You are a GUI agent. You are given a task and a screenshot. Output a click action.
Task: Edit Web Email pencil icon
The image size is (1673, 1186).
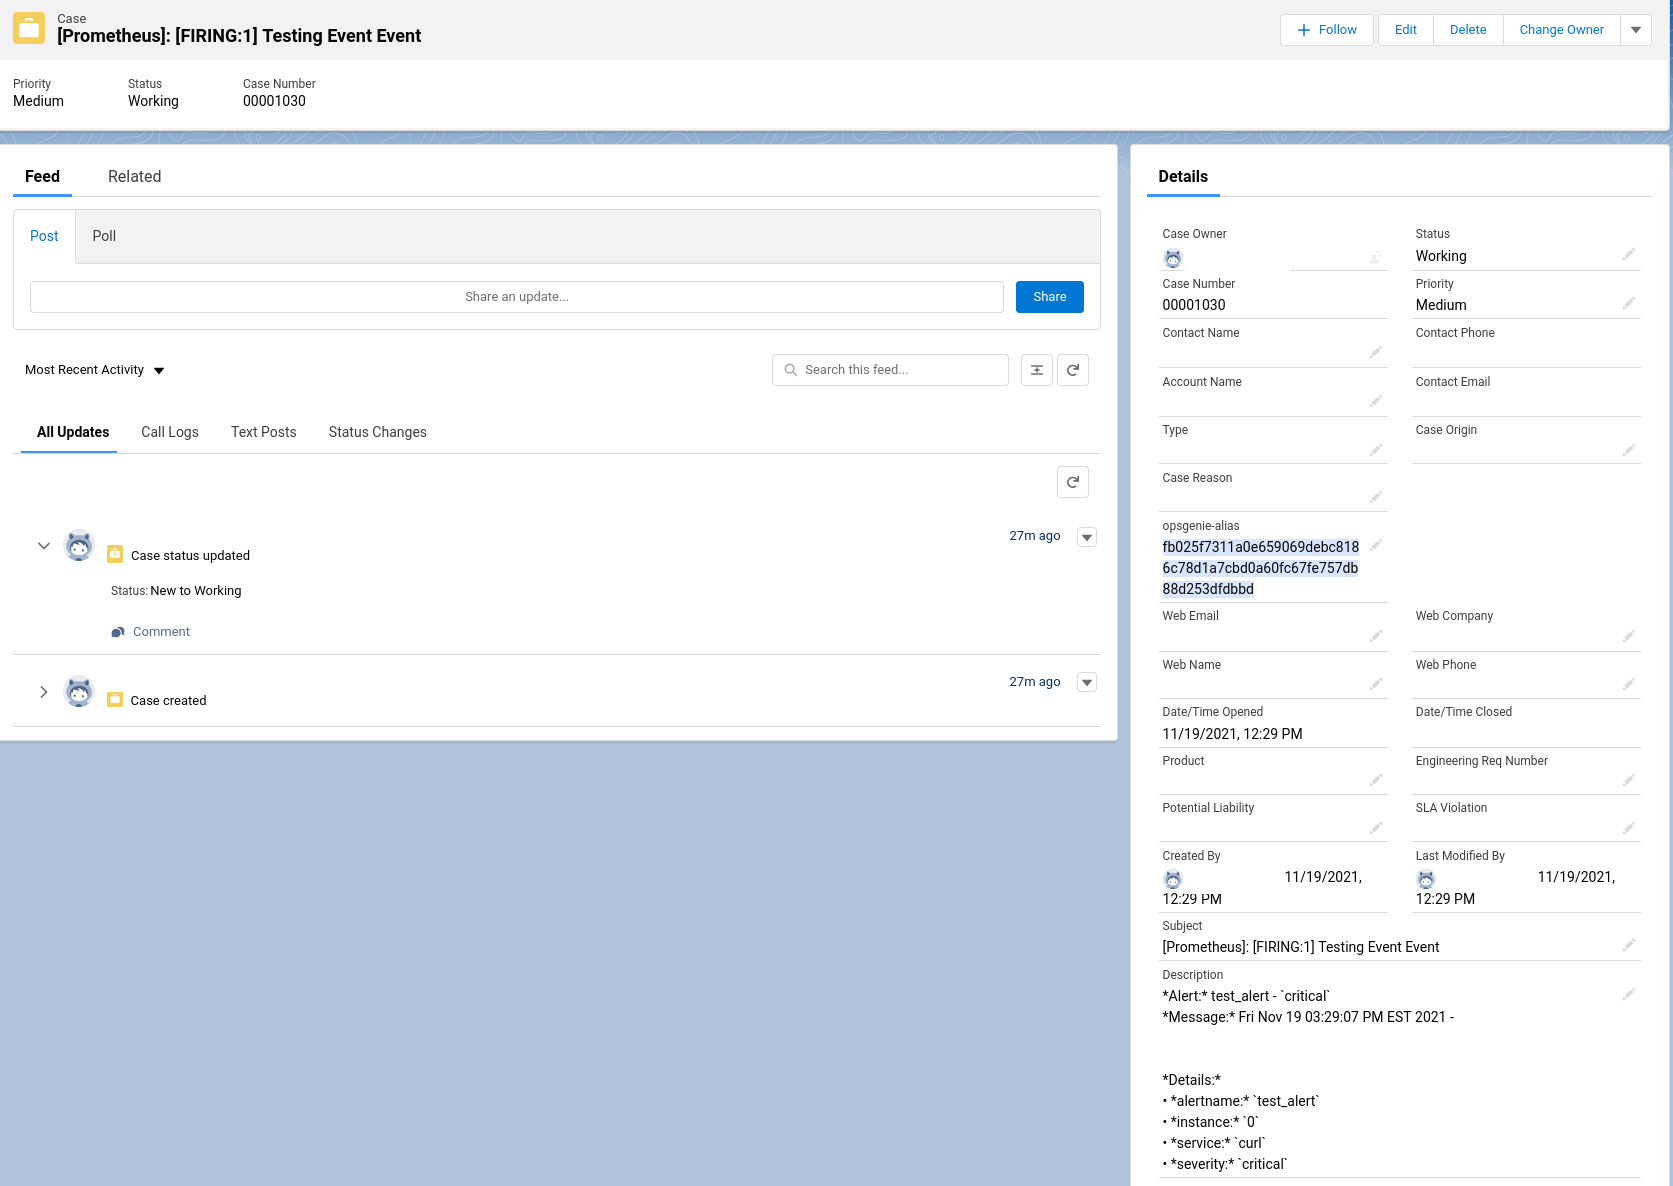[x=1376, y=636]
